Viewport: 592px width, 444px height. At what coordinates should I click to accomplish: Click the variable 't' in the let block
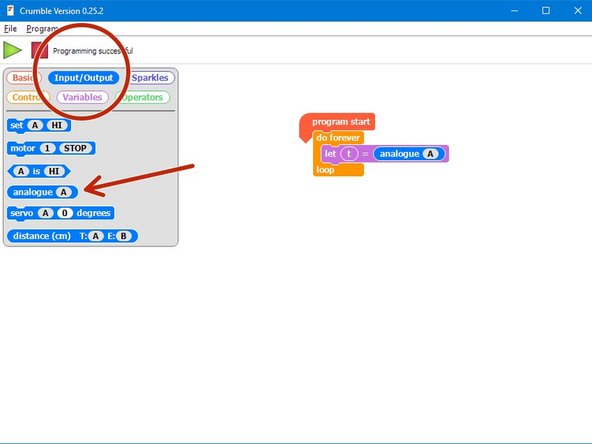pyautogui.click(x=349, y=154)
